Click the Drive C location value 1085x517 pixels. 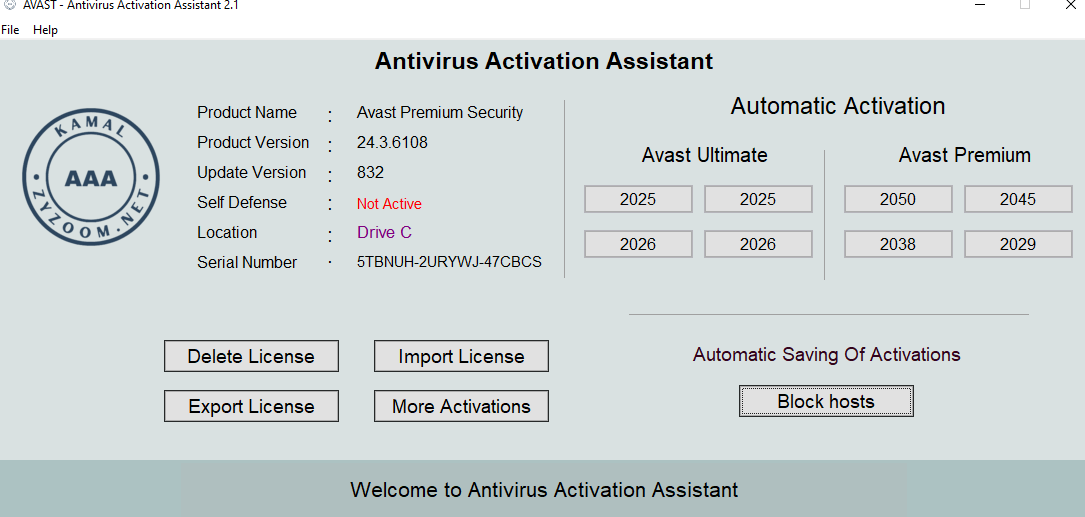(384, 233)
